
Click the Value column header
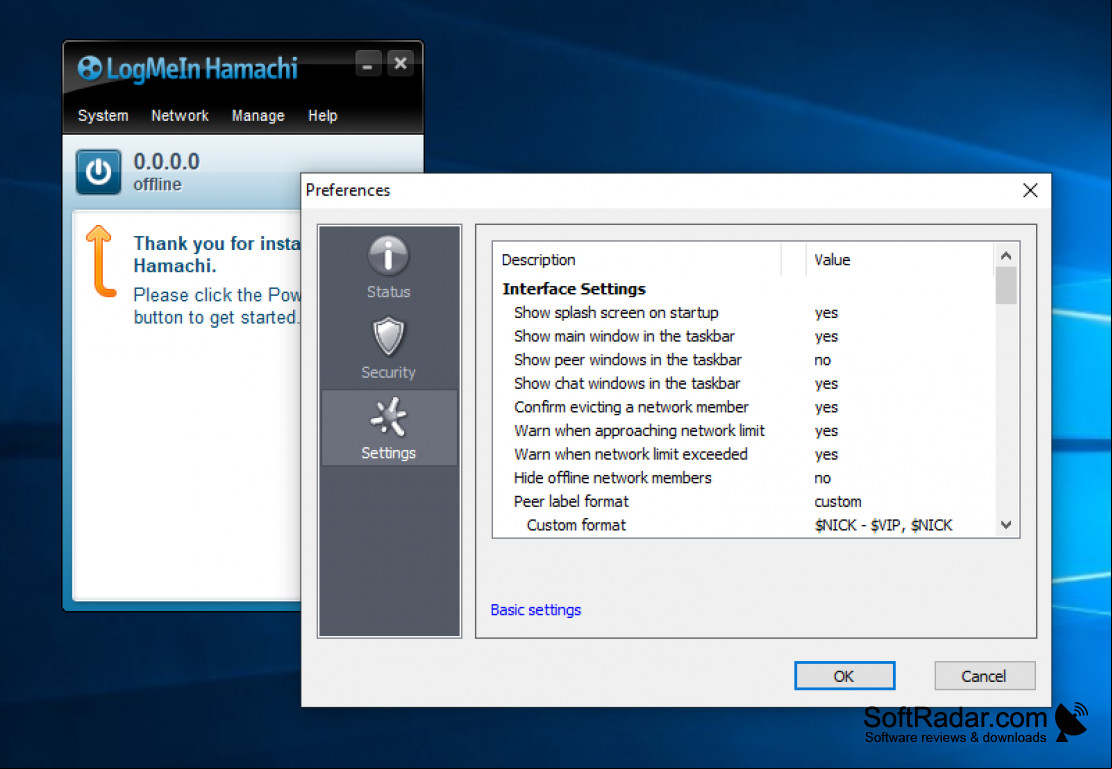[x=899, y=260]
